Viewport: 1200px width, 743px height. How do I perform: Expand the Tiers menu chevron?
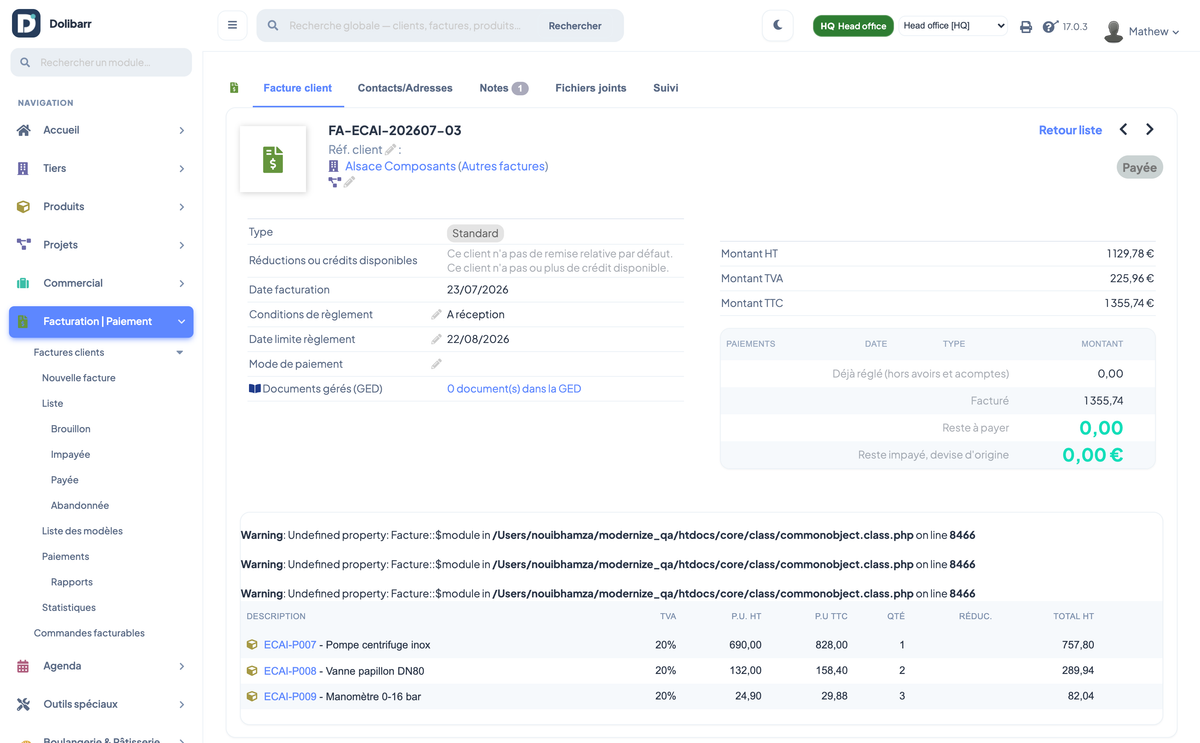point(181,168)
